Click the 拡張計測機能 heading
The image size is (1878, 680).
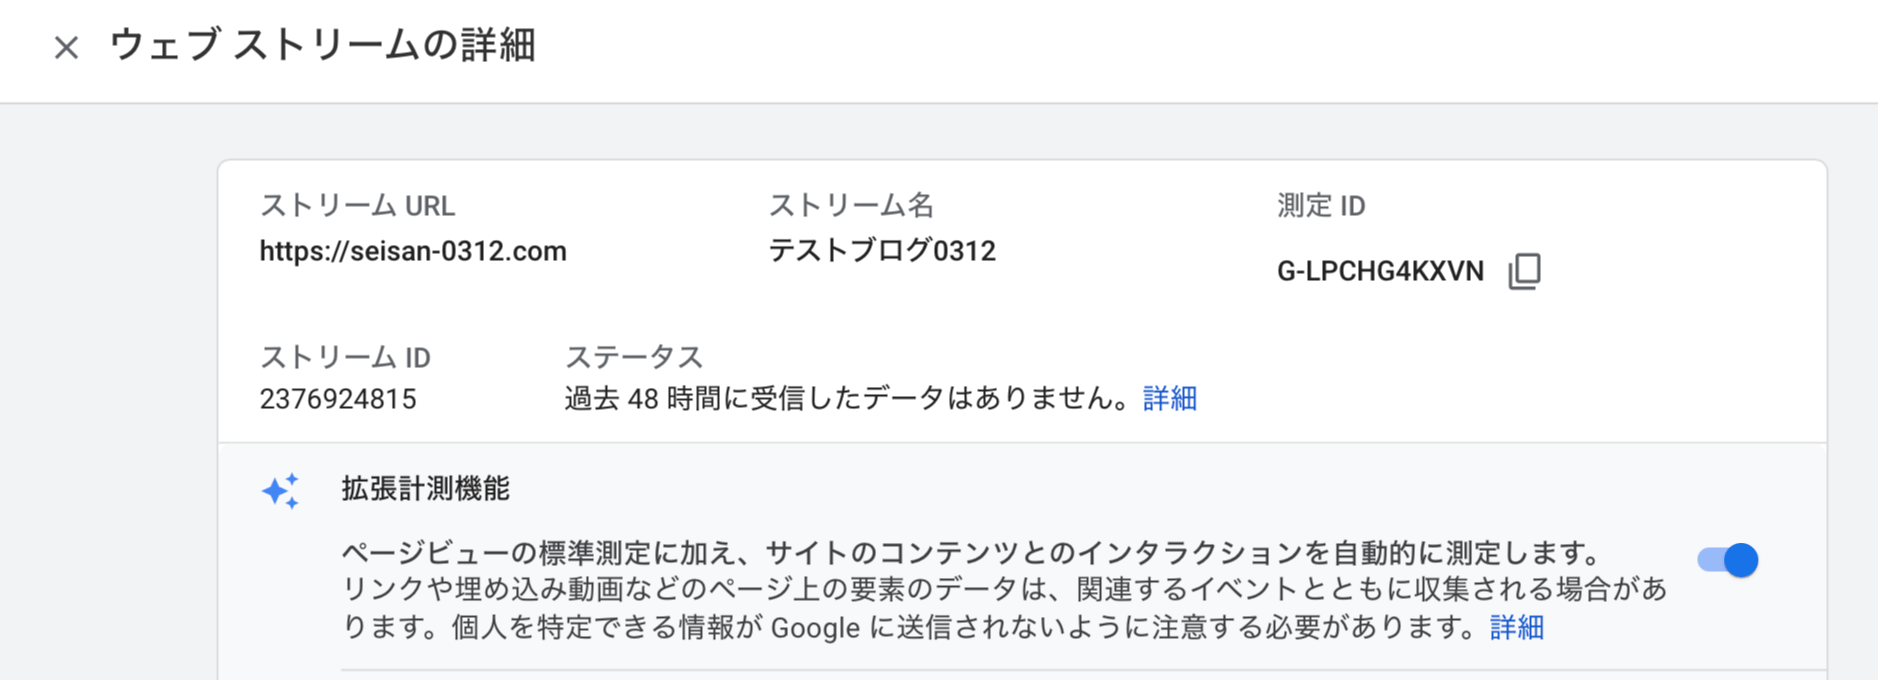426,489
